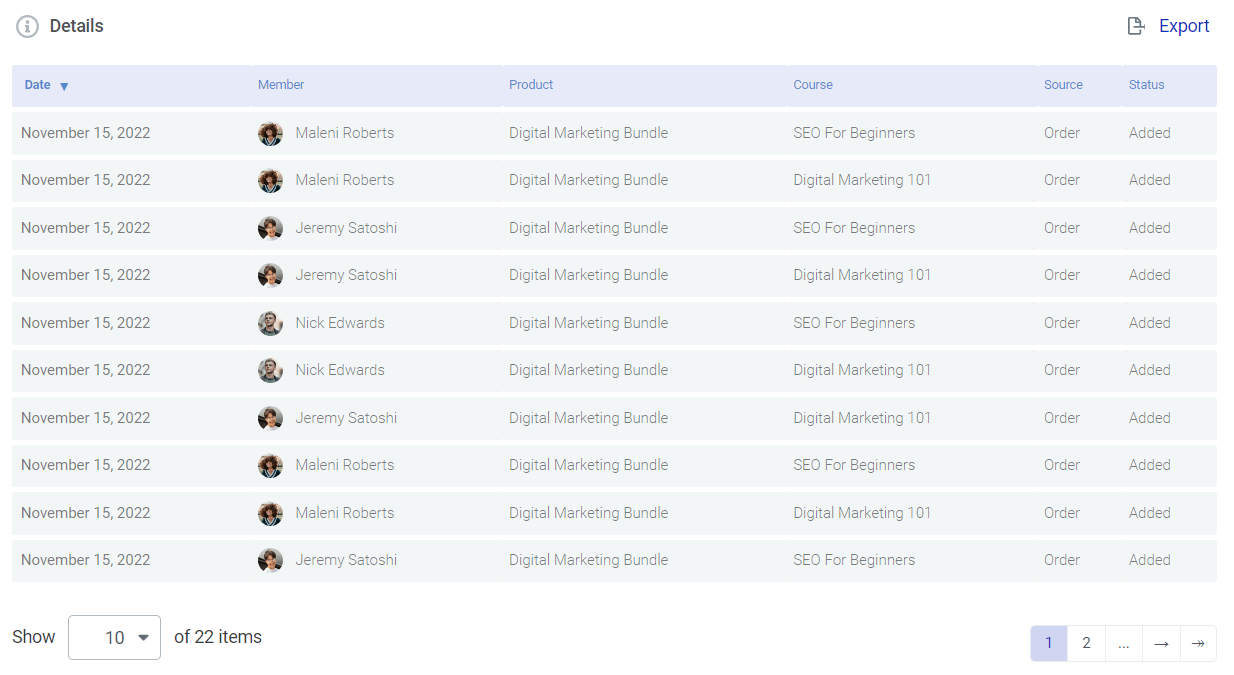Sort by Status column header

click(1146, 86)
